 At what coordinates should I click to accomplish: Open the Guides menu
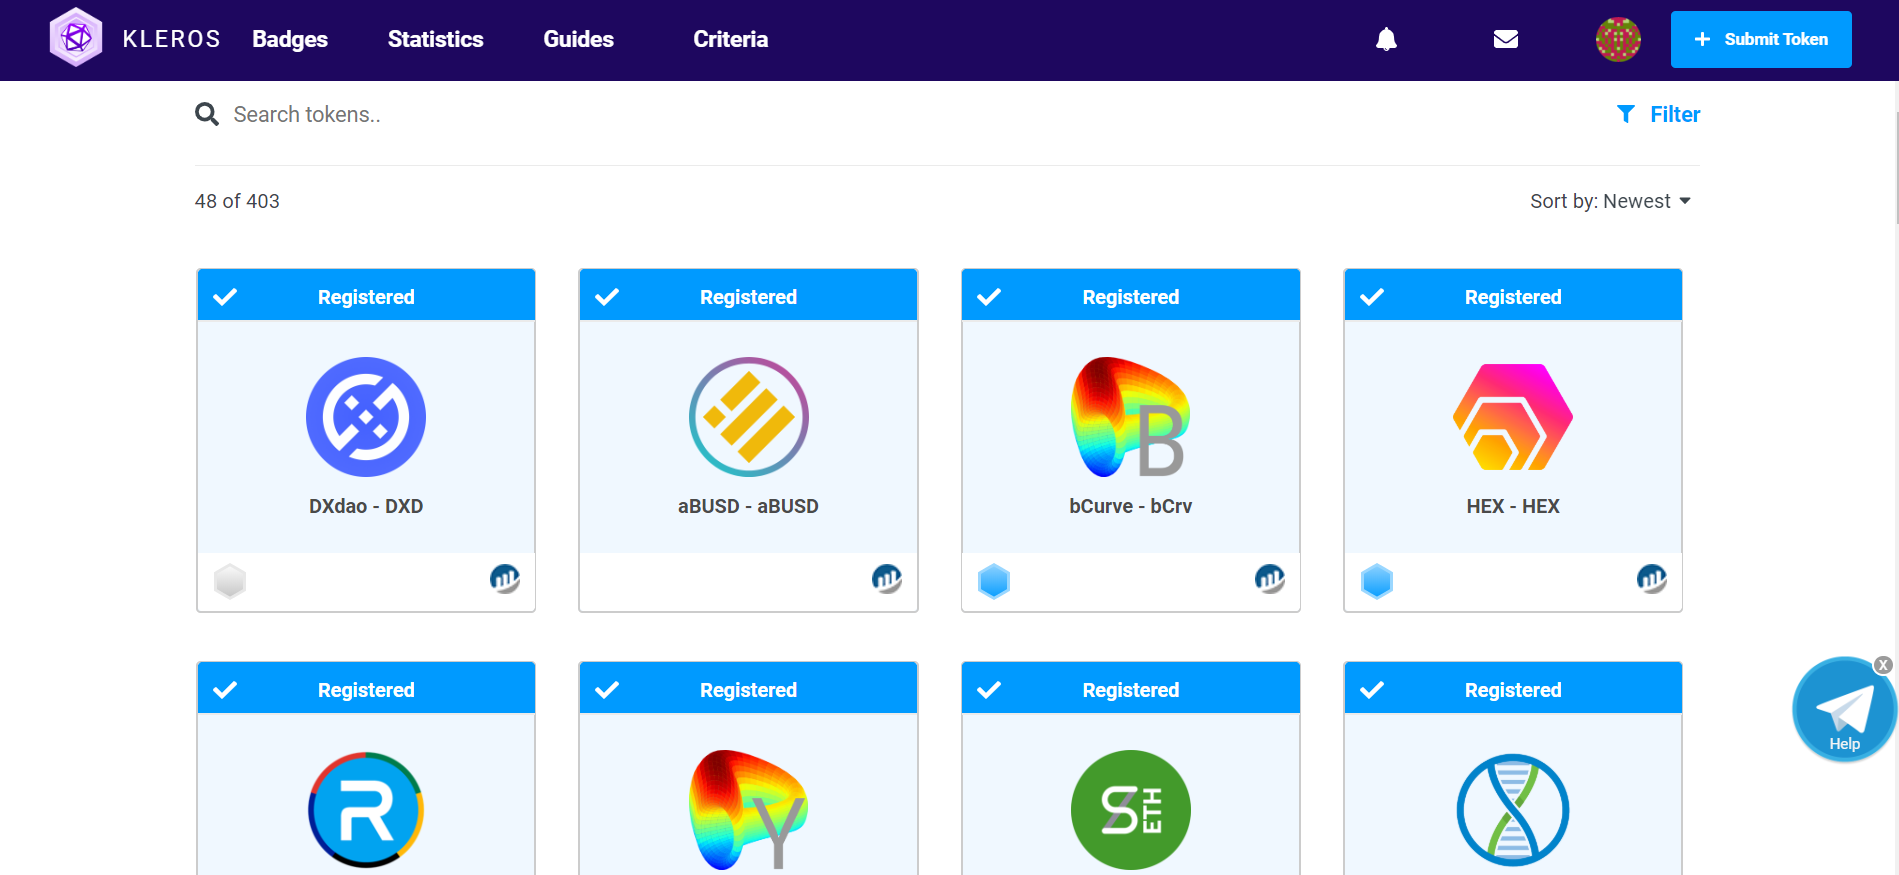coord(578,39)
